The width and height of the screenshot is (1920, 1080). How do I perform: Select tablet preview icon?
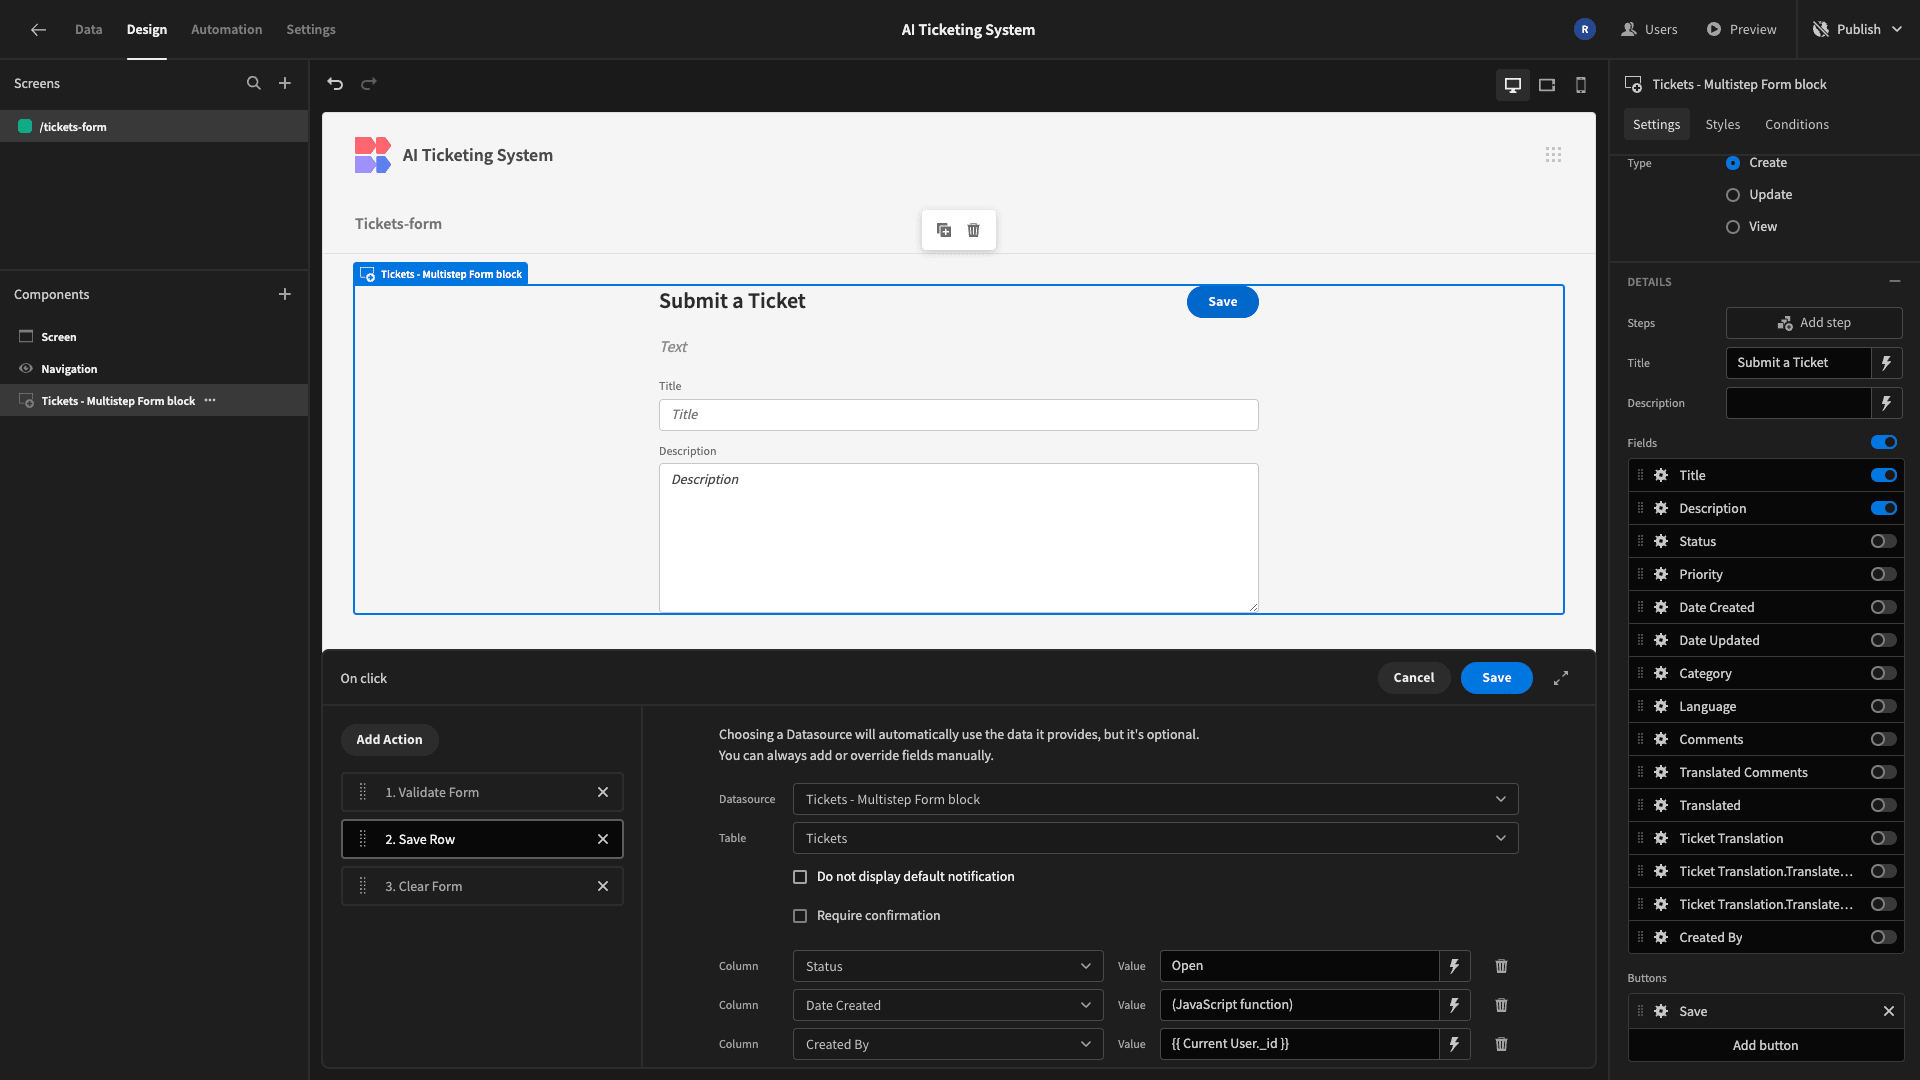point(1547,85)
